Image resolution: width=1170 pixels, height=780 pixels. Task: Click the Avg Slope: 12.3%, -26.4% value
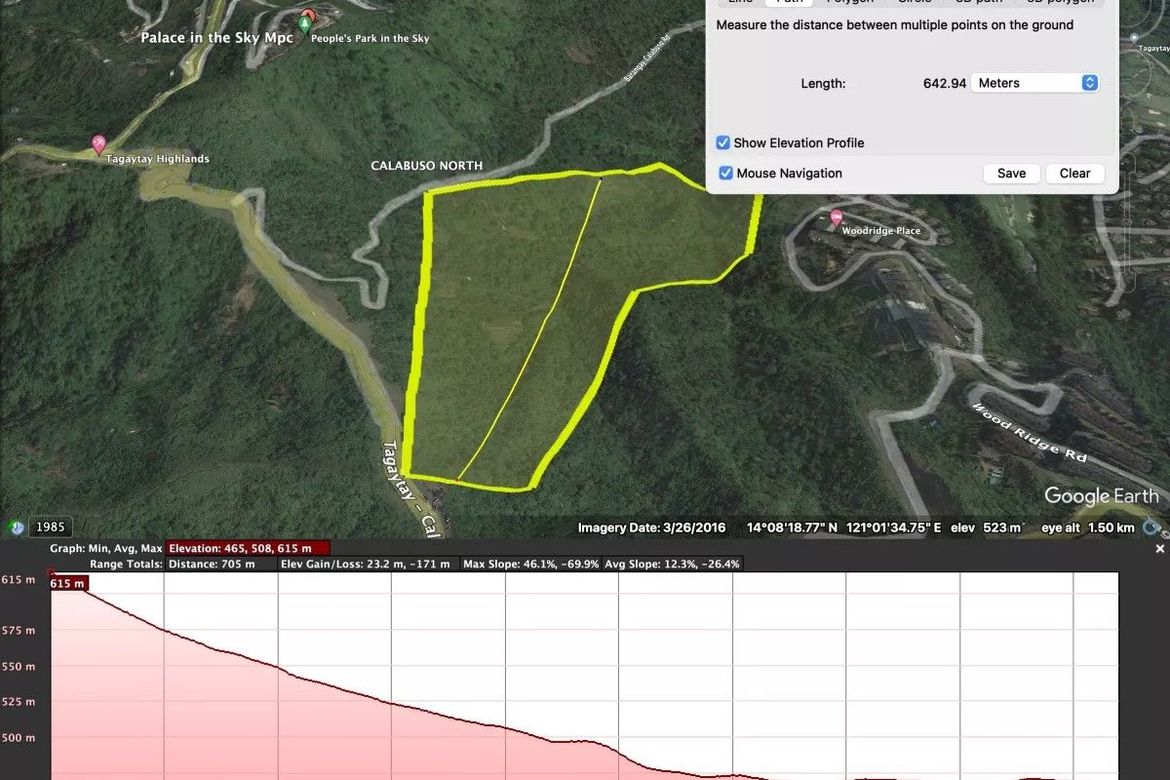pos(672,564)
